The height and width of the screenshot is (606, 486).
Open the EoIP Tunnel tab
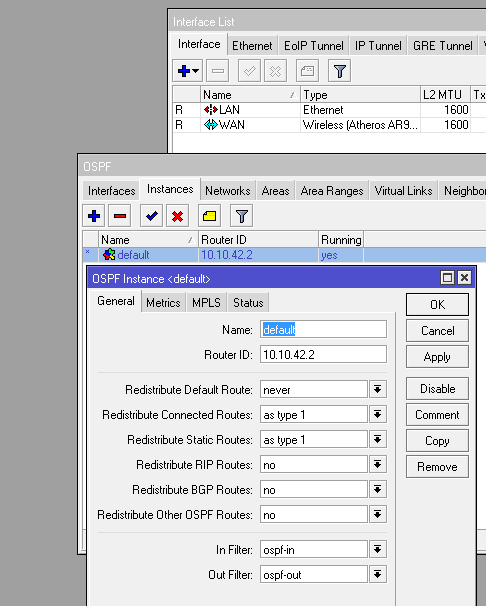click(314, 46)
